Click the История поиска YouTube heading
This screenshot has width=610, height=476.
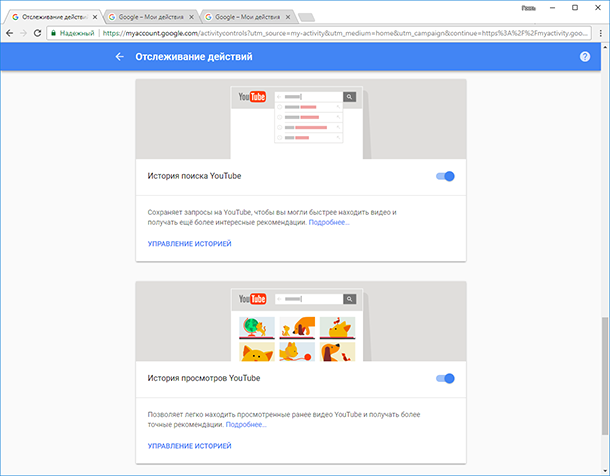194,176
